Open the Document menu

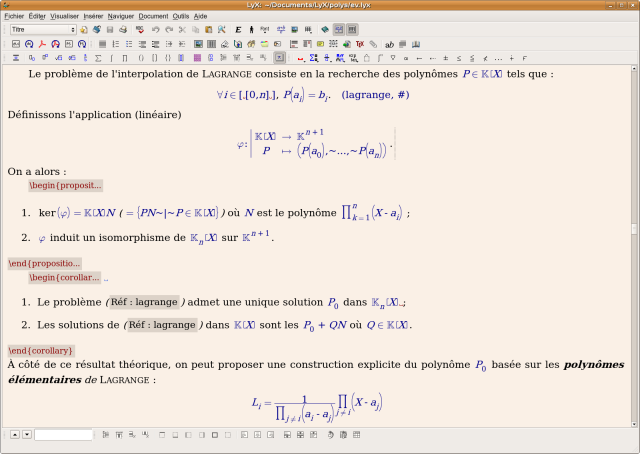click(x=153, y=17)
